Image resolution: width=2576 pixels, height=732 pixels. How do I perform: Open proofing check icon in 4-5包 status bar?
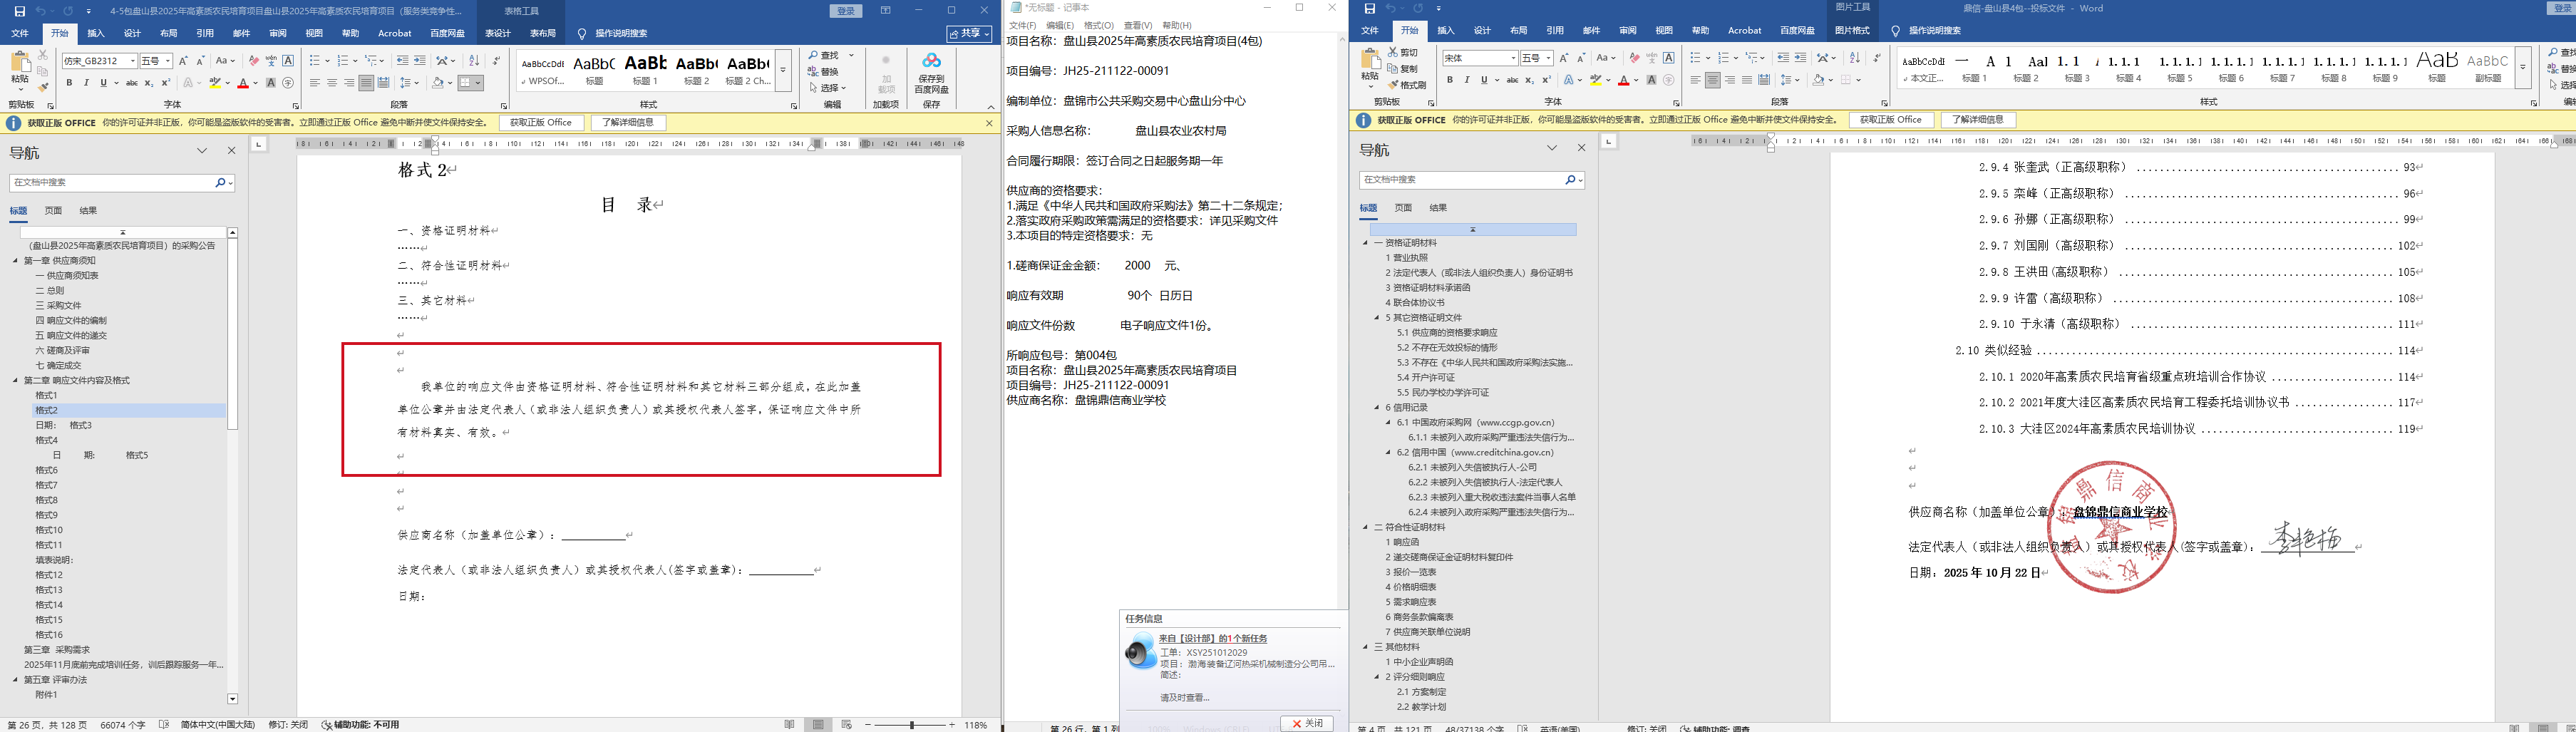point(164,725)
